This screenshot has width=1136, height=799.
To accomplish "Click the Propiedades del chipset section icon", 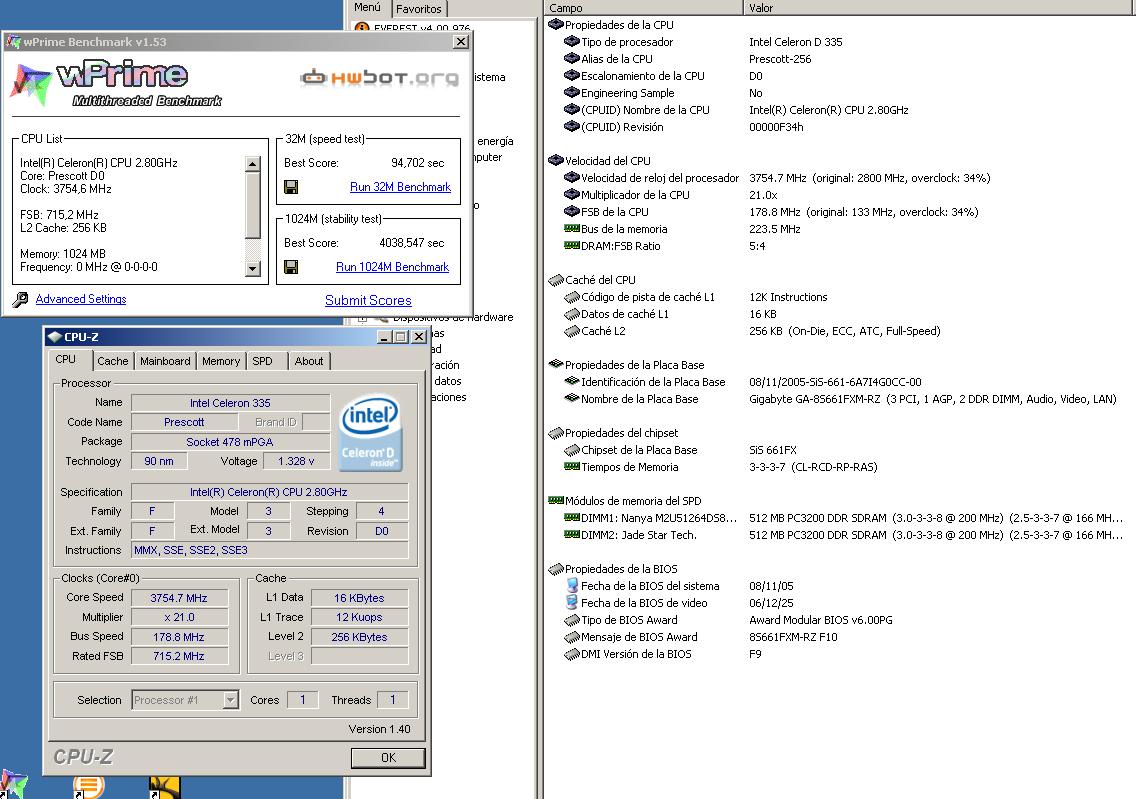I will pos(556,432).
